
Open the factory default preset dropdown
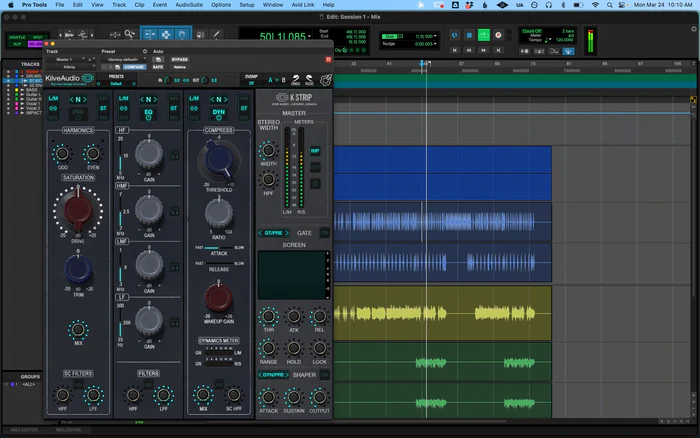pyautogui.click(x=124, y=59)
